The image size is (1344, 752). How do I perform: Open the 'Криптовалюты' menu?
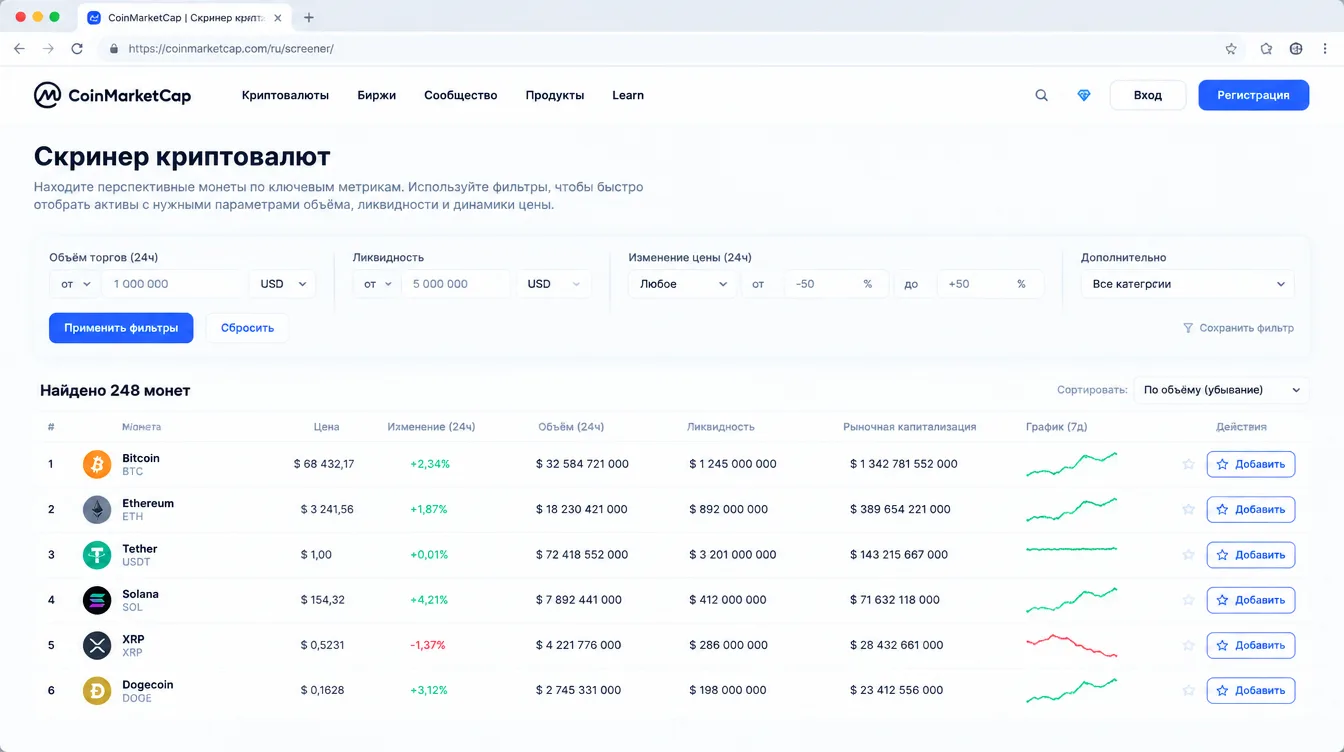pyautogui.click(x=285, y=95)
